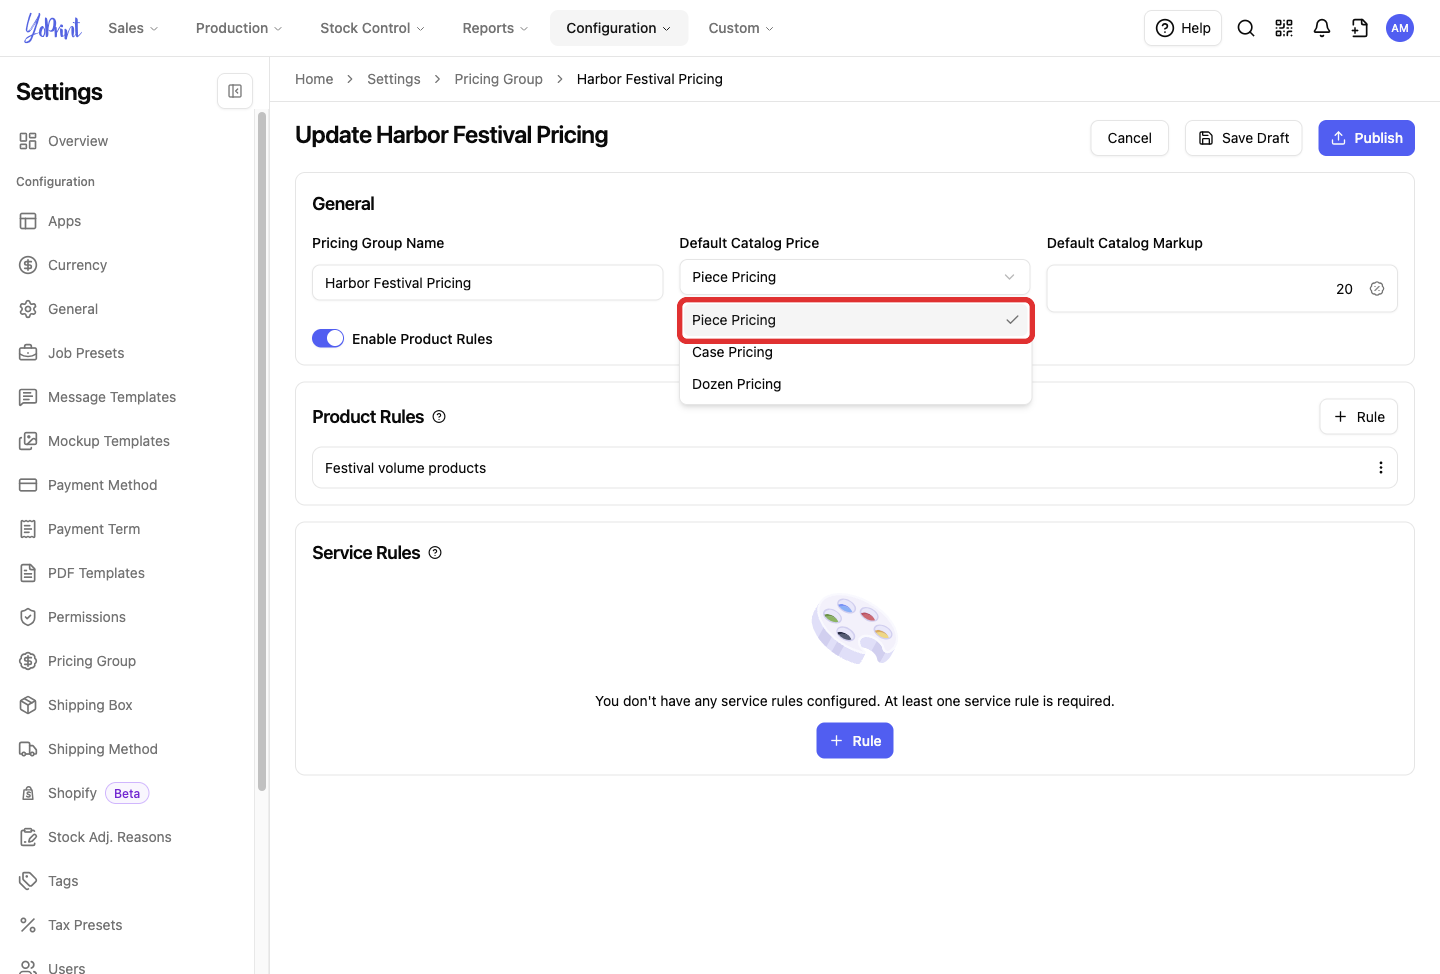Open the Configuration menu
Viewport: 1440px width, 974px height.
coord(619,28)
